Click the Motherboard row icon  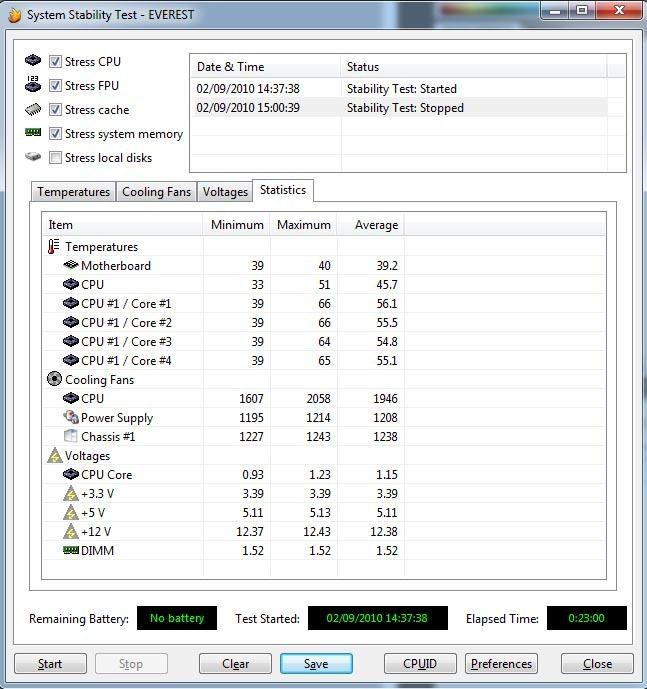(x=71, y=265)
